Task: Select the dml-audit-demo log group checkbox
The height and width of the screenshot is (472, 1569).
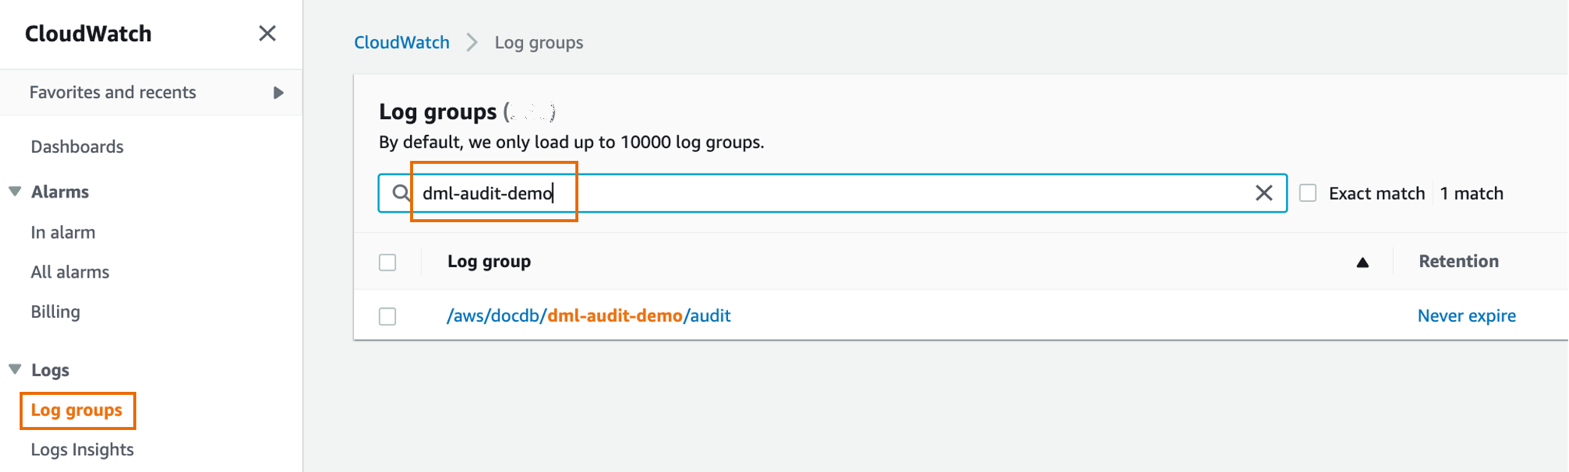Action: tap(388, 316)
